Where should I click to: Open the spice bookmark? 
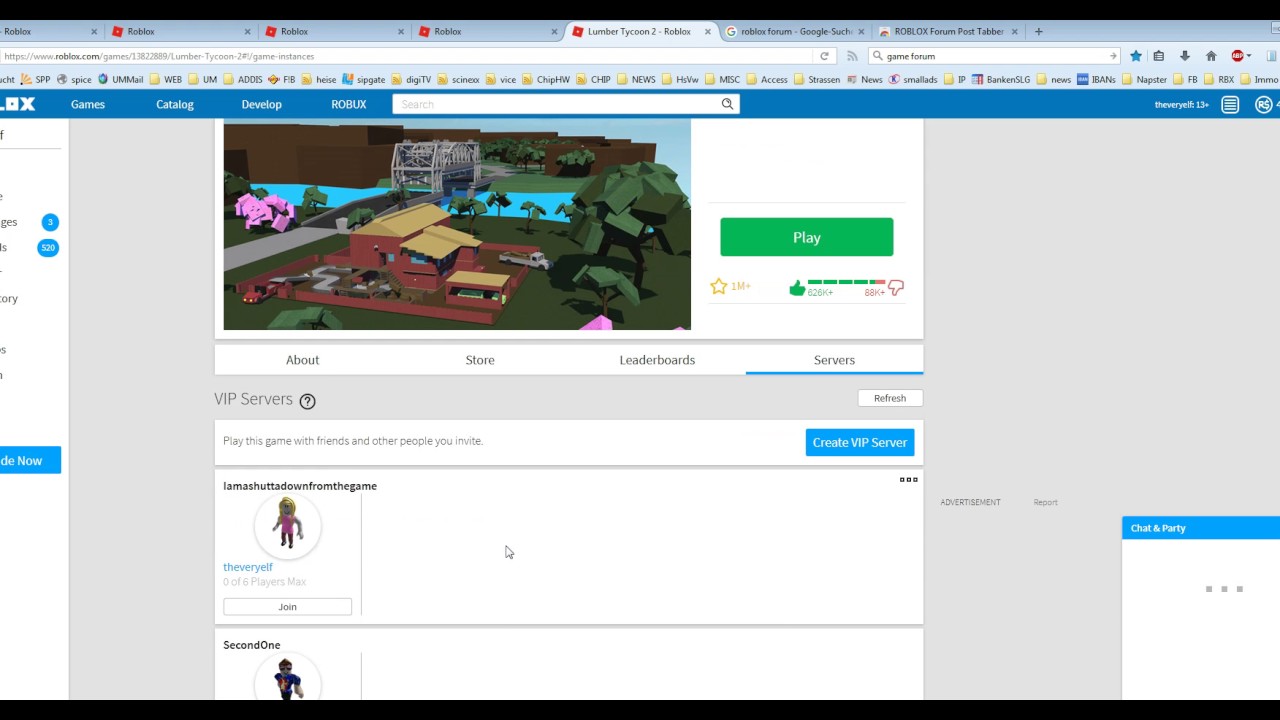[x=74, y=79]
